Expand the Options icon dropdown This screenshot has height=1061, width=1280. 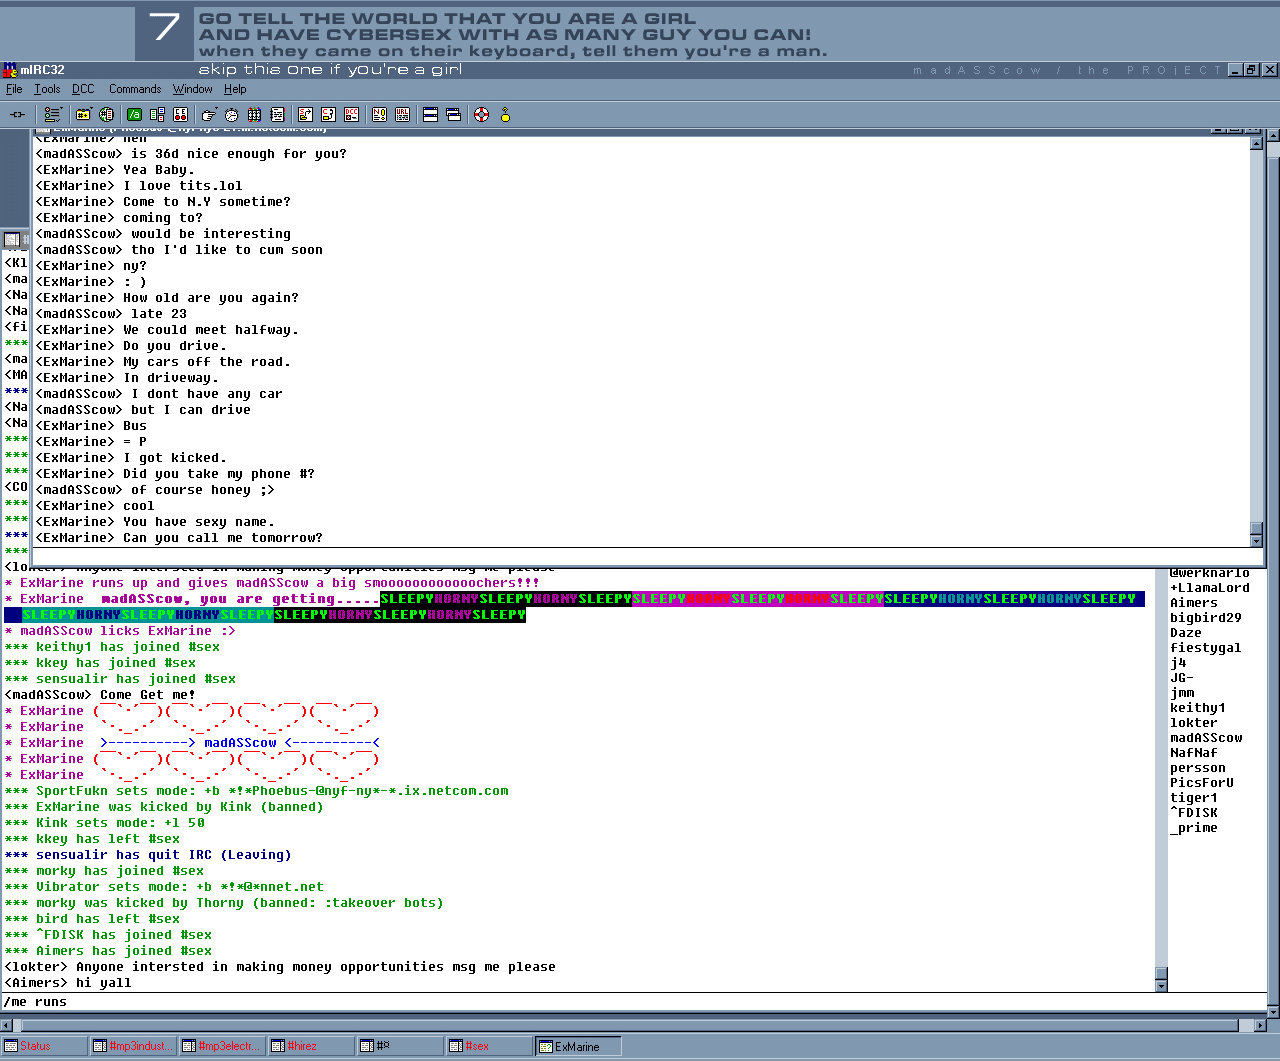coord(52,115)
